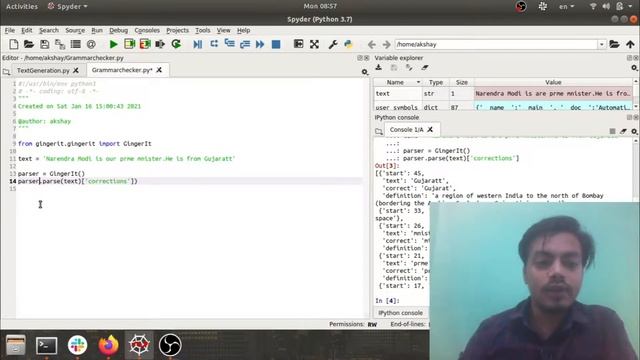The height and width of the screenshot is (360, 640).
Task: Switch to TextGeneration.py tab
Action: pyautogui.click(x=43, y=70)
